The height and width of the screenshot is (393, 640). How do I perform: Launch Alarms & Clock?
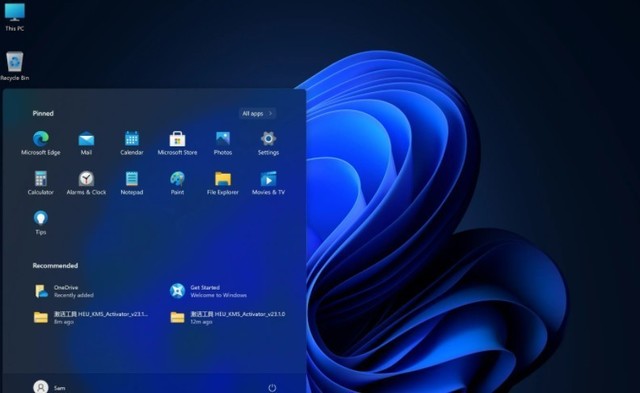click(86, 183)
